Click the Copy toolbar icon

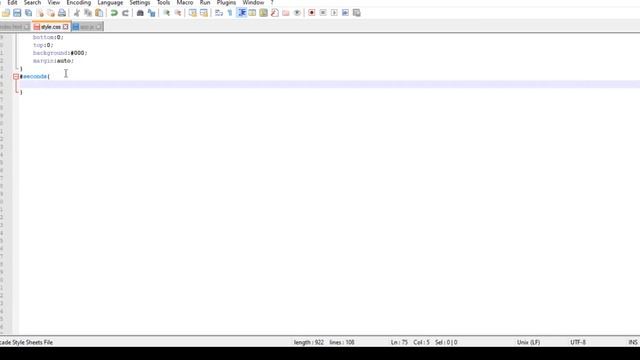[88, 13]
